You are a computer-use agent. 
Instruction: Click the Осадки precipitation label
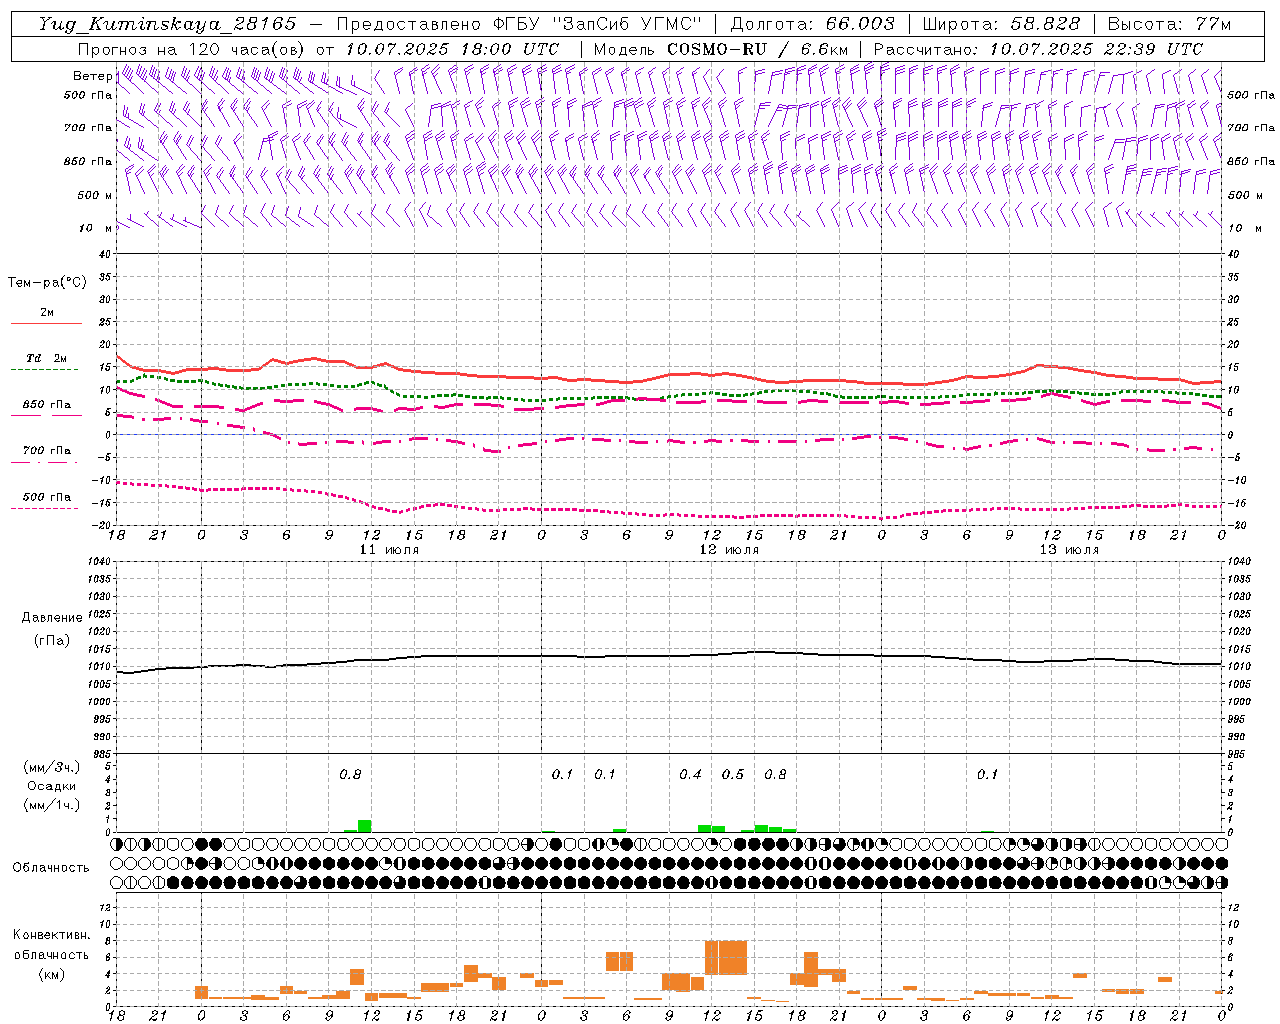point(52,786)
